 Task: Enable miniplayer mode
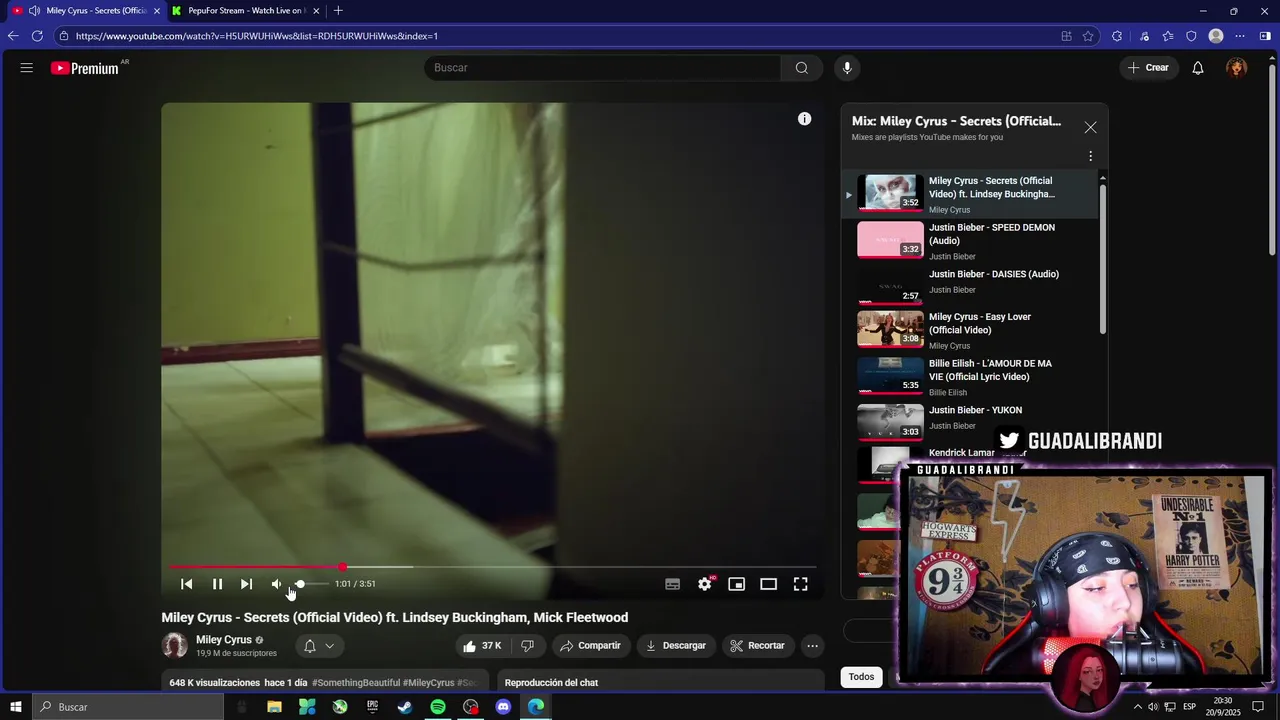(737, 584)
